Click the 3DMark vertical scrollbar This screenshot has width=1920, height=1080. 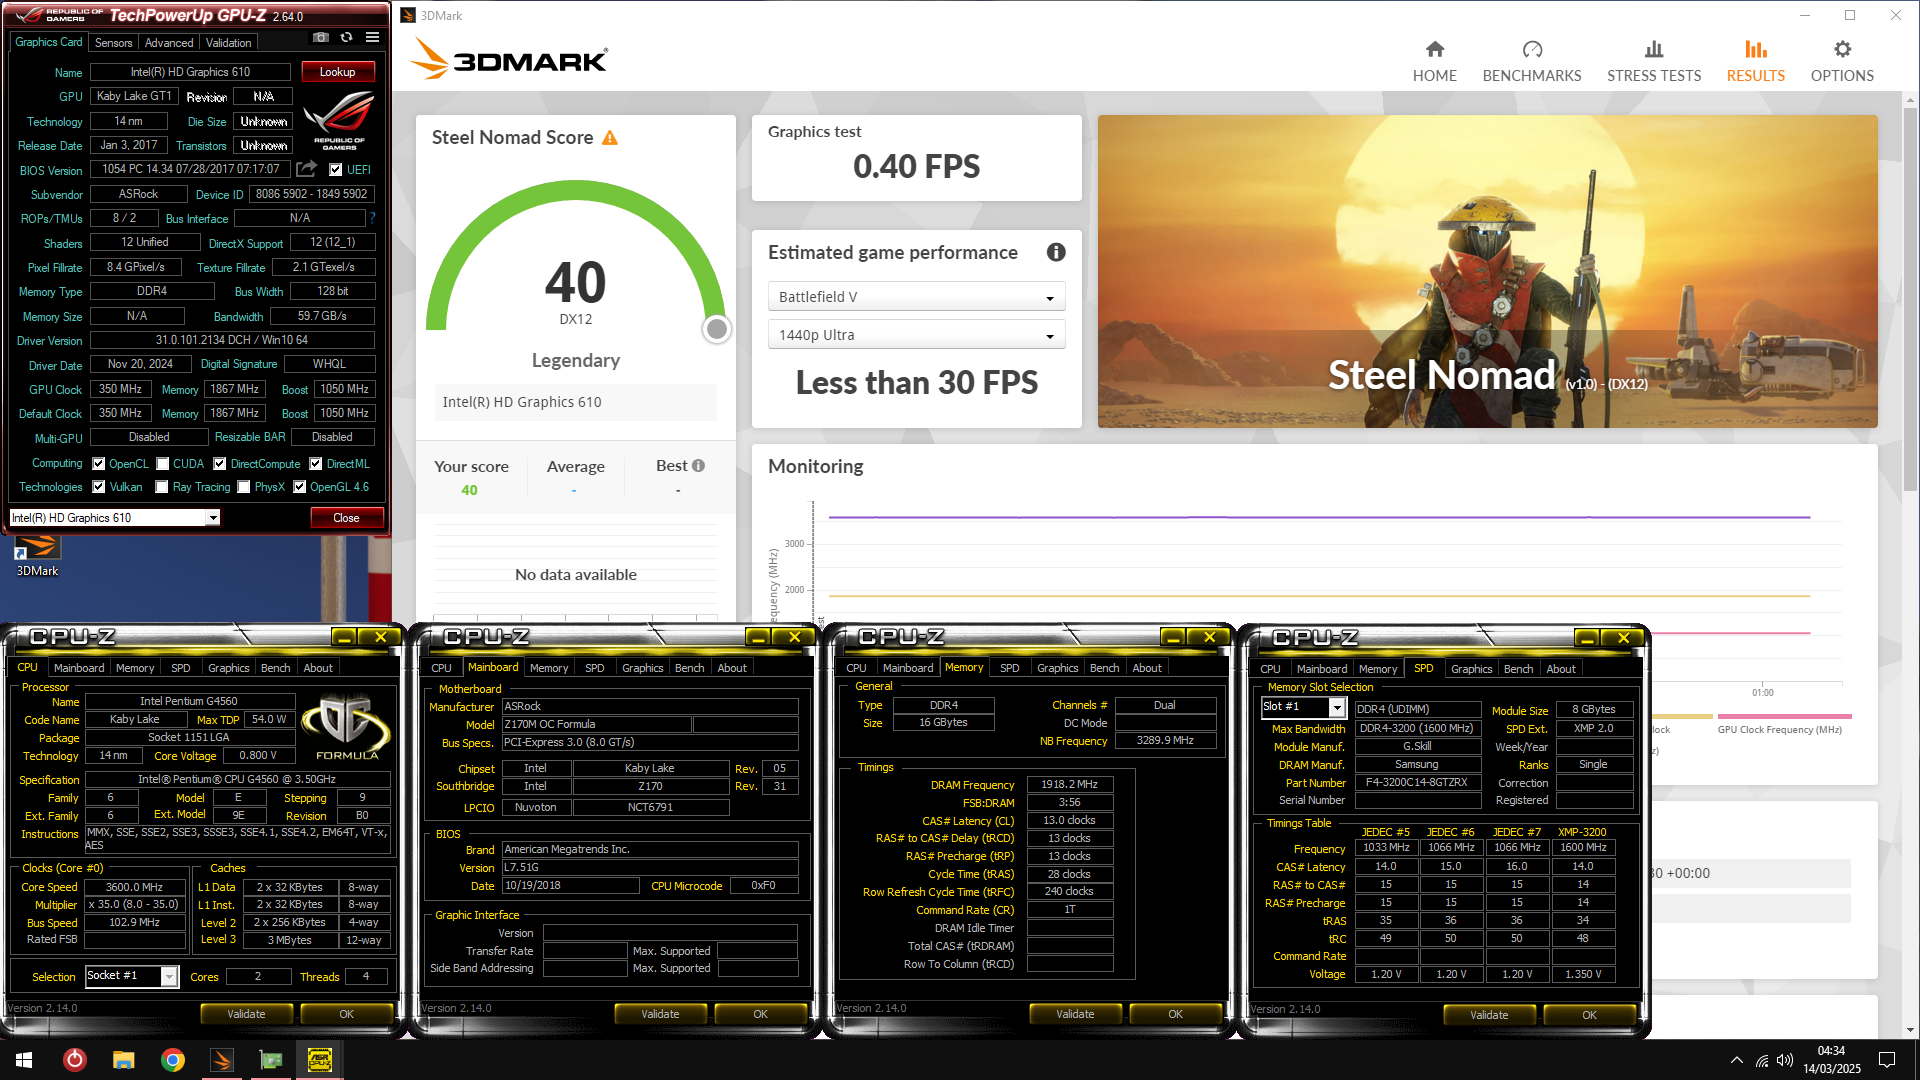[x=1910, y=300]
